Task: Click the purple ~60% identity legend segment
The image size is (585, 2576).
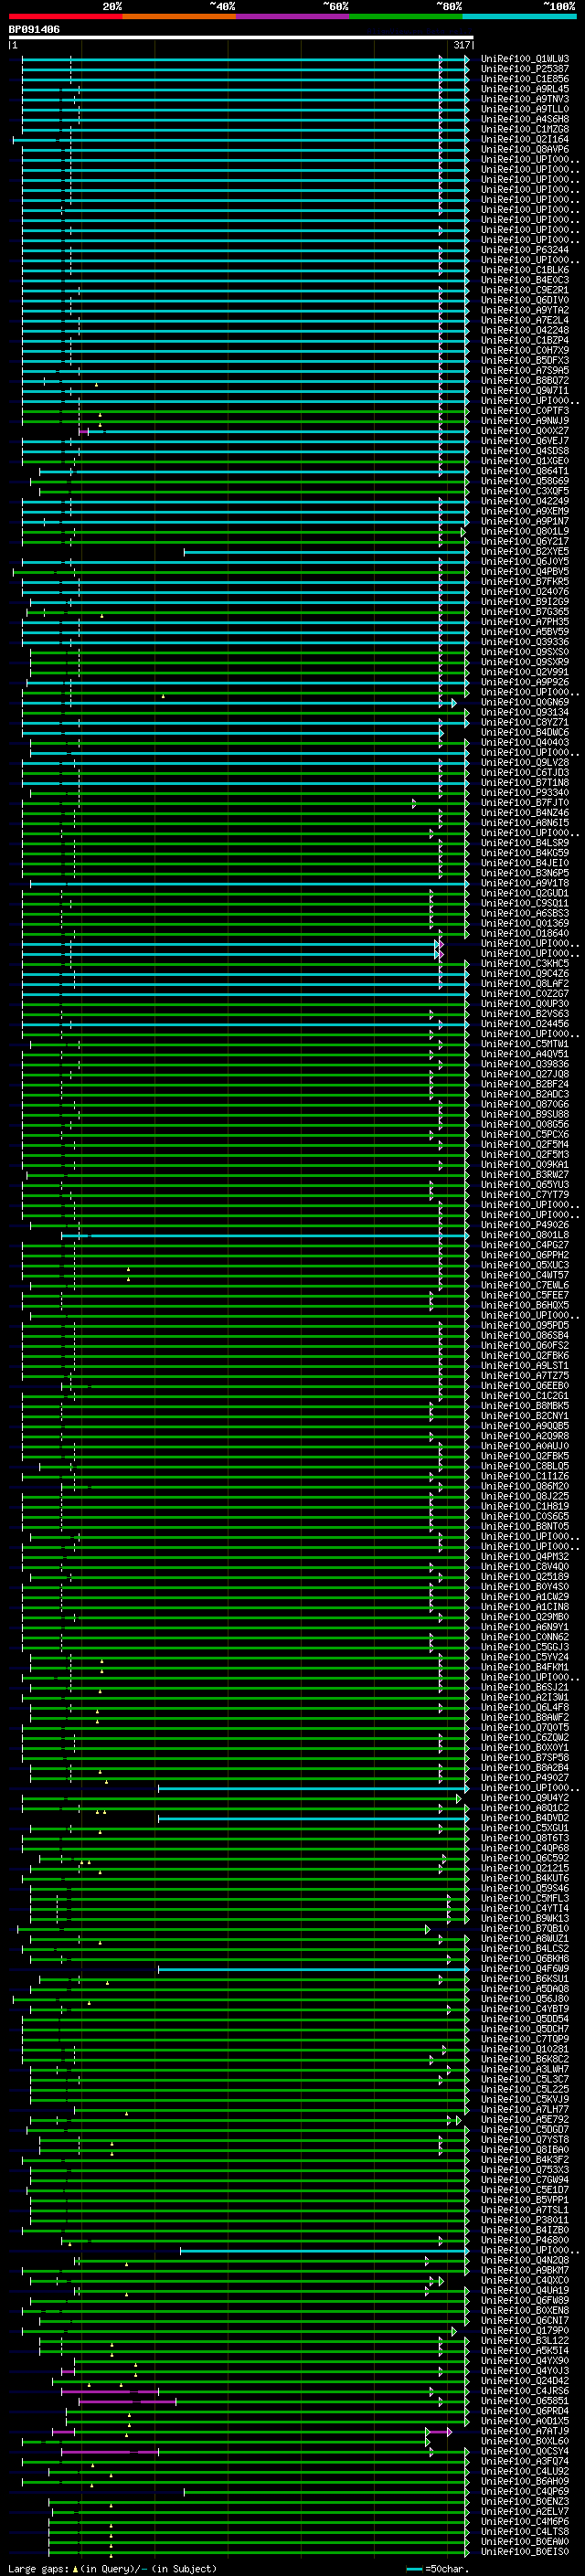Action: (293, 16)
